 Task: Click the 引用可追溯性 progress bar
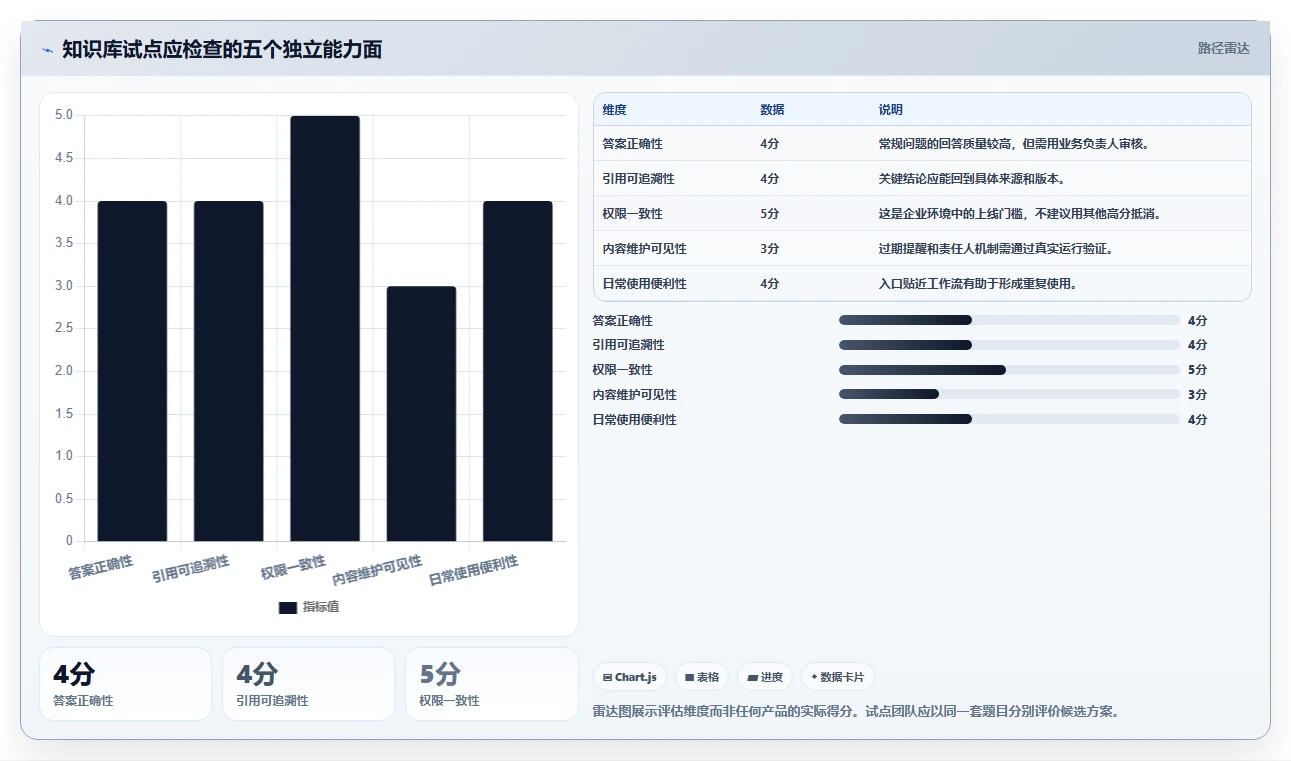click(x=1010, y=345)
